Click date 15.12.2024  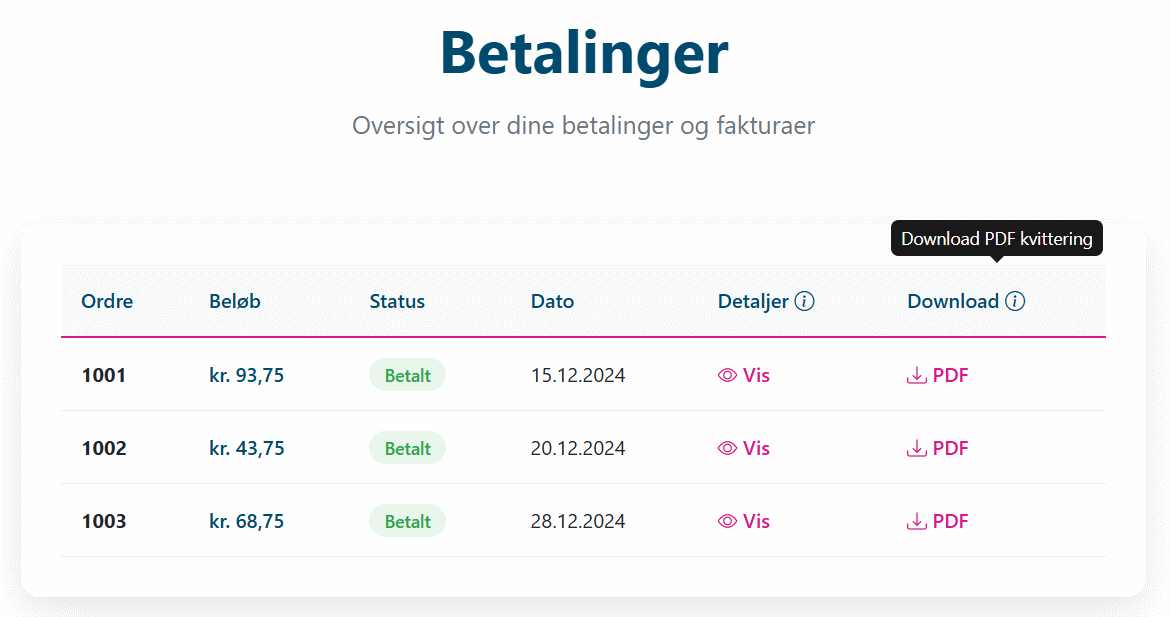click(x=578, y=375)
